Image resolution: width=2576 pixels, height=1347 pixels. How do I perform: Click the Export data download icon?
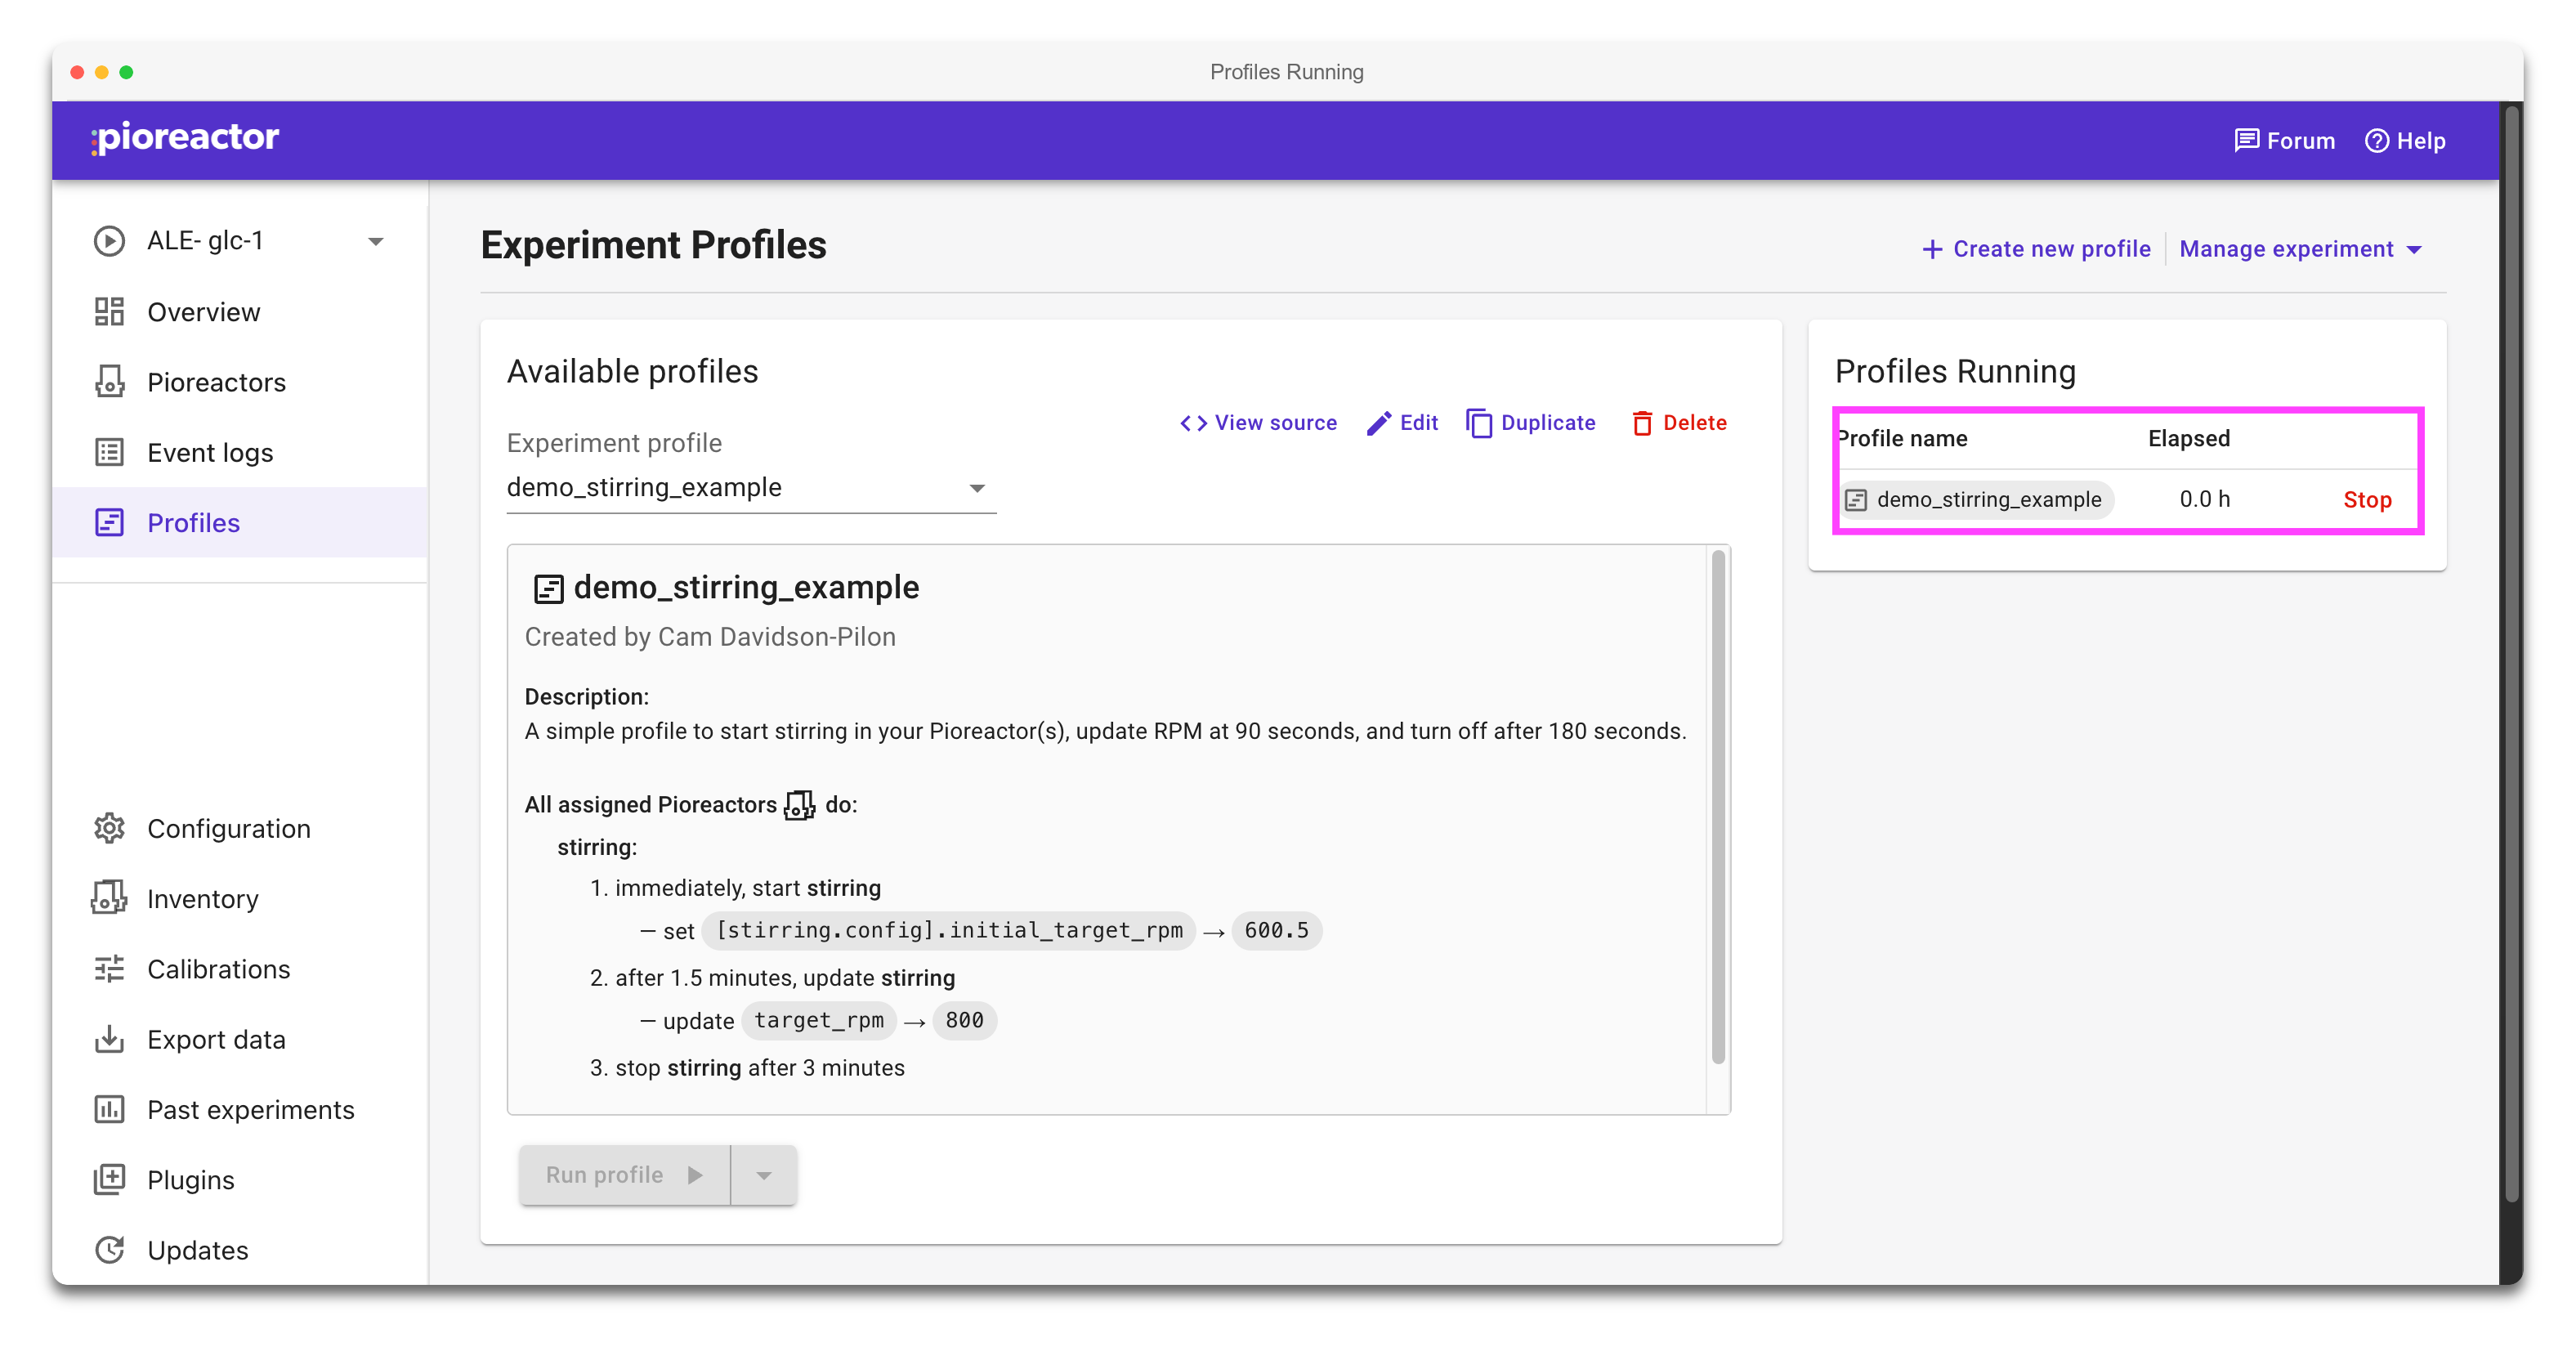[x=109, y=1040]
